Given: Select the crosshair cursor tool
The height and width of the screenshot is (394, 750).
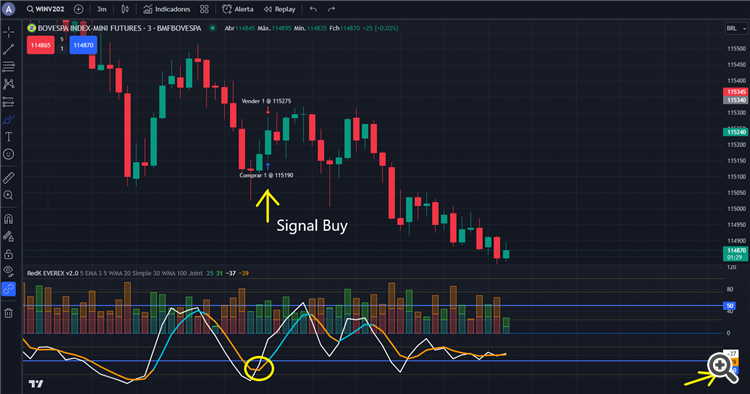Looking at the screenshot, I should [8, 32].
